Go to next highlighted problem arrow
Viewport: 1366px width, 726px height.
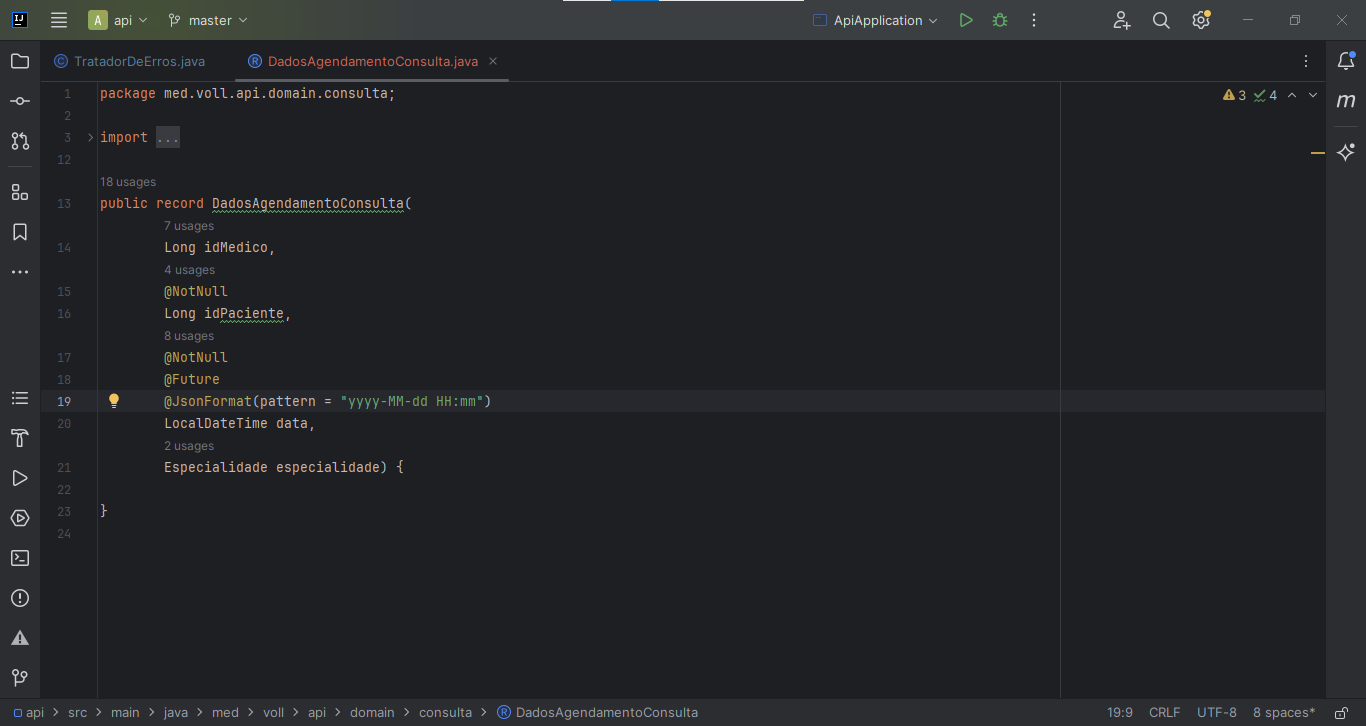pos(1313,95)
